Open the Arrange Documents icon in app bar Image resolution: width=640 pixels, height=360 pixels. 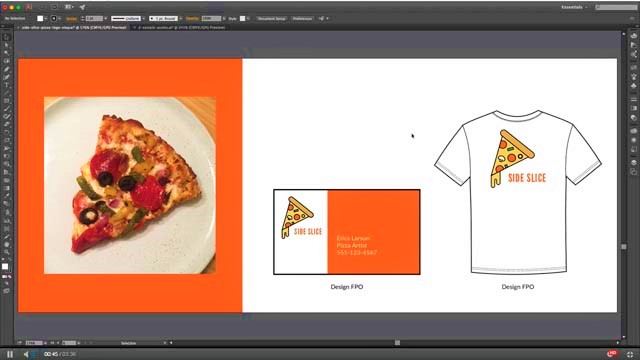(x=69, y=7)
